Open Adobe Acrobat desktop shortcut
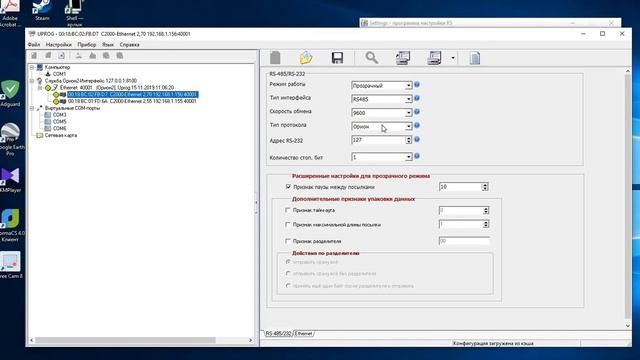This screenshot has width=640, height=360. coord(10,12)
